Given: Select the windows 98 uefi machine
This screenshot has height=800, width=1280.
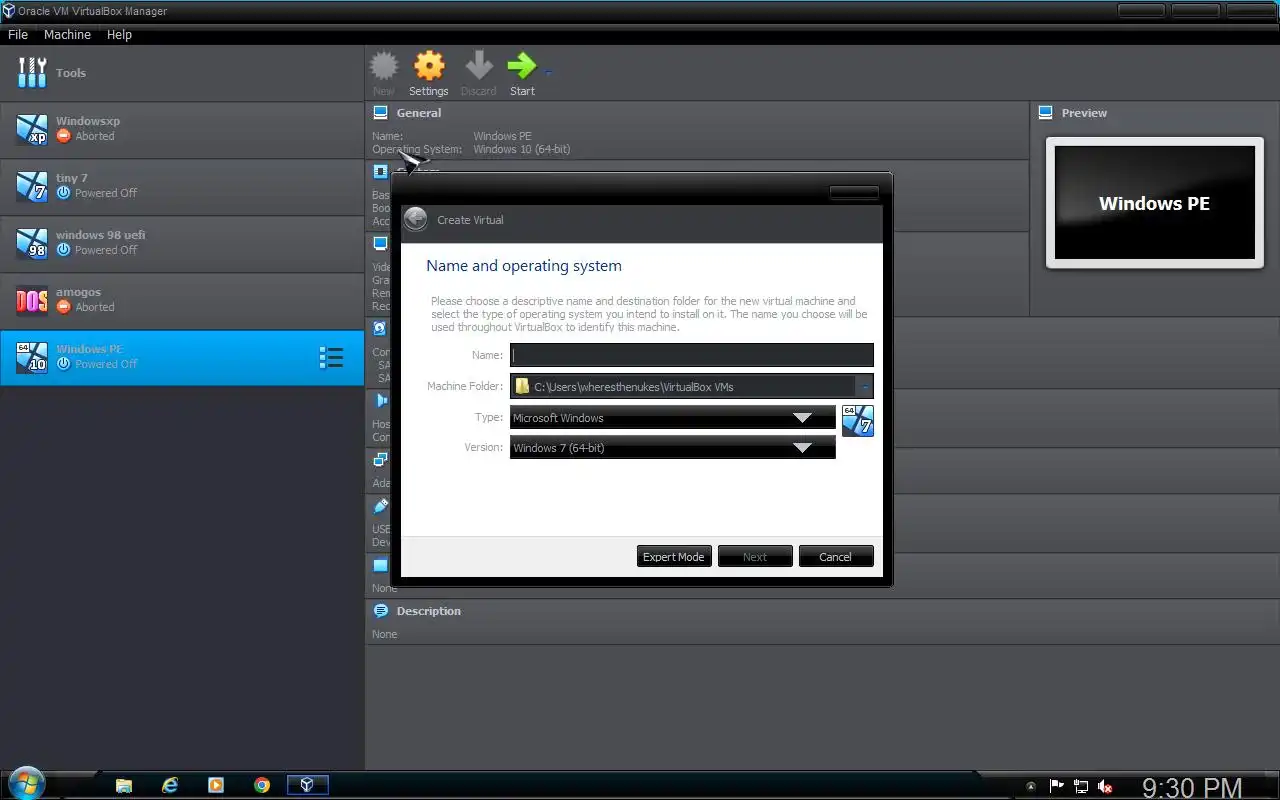Looking at the screenshot, I should [182, 243].
